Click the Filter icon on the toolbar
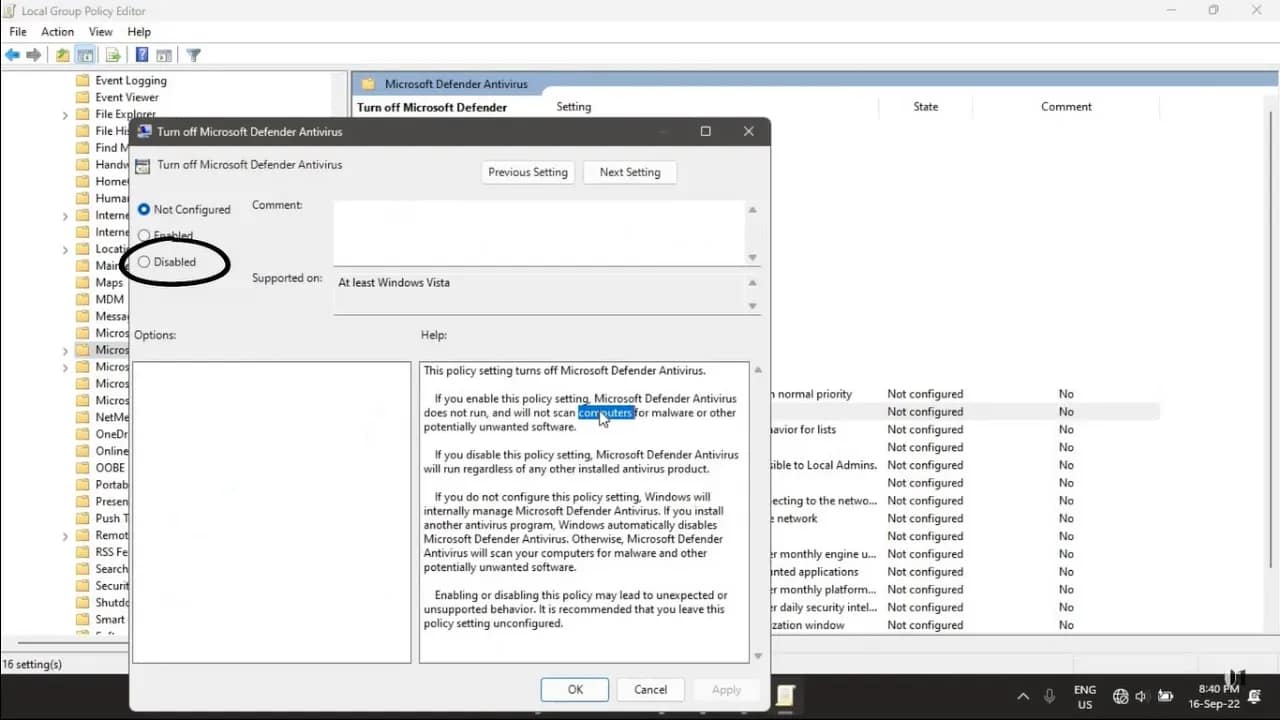This screenshot has height=720, width=1280. [193, 54]
